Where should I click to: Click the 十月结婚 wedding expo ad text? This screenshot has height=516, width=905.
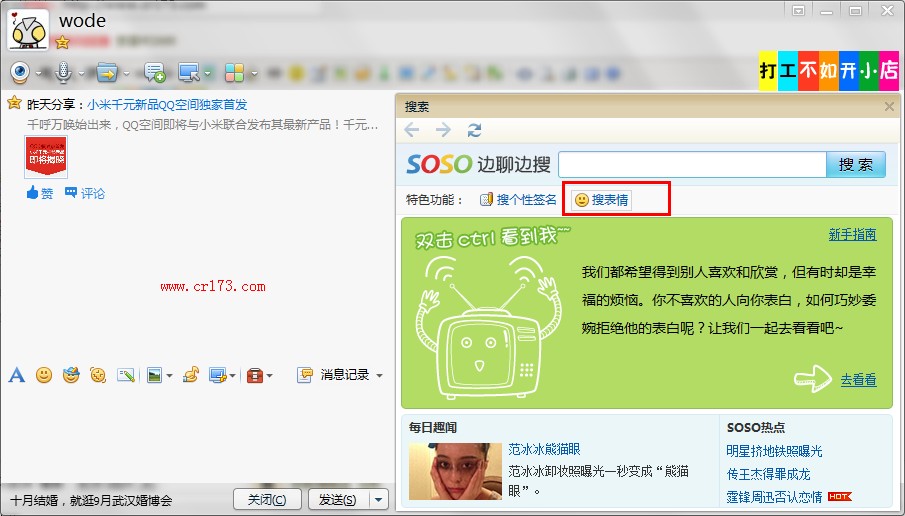[x=91, y=500]
